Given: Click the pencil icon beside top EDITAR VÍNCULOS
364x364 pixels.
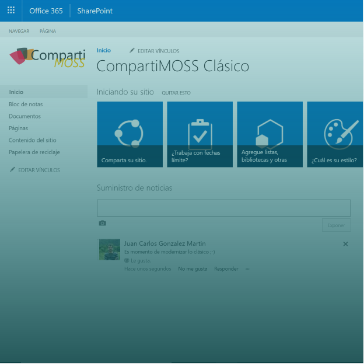Looking at the screenshot, I should tap(132, 50).
